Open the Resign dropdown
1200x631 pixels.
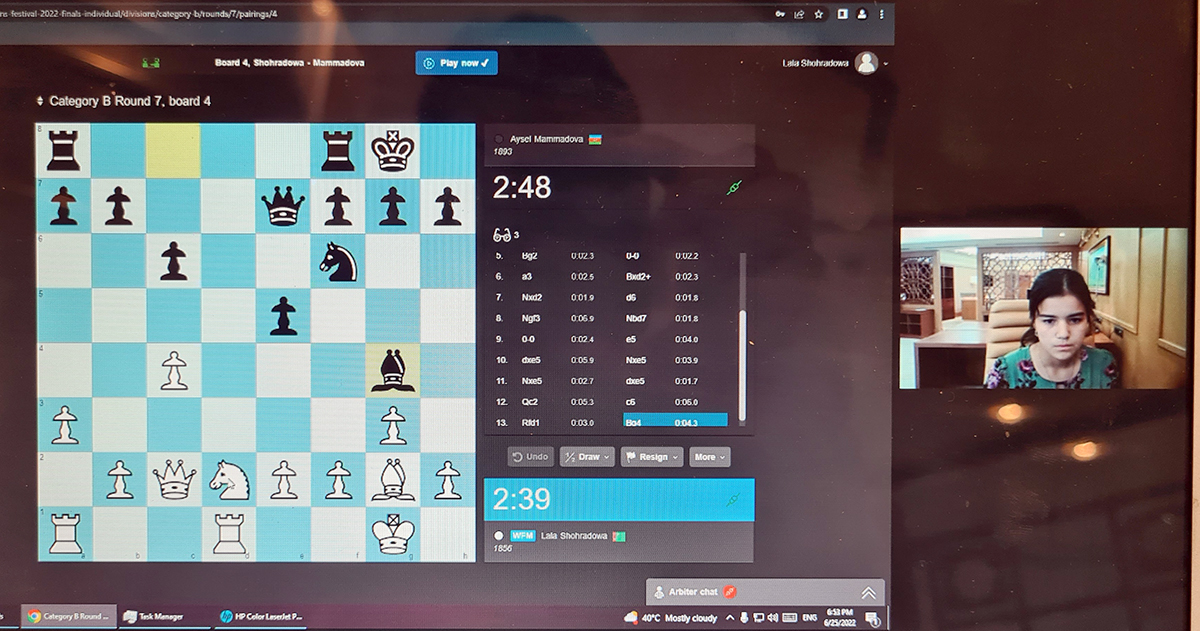652,457
